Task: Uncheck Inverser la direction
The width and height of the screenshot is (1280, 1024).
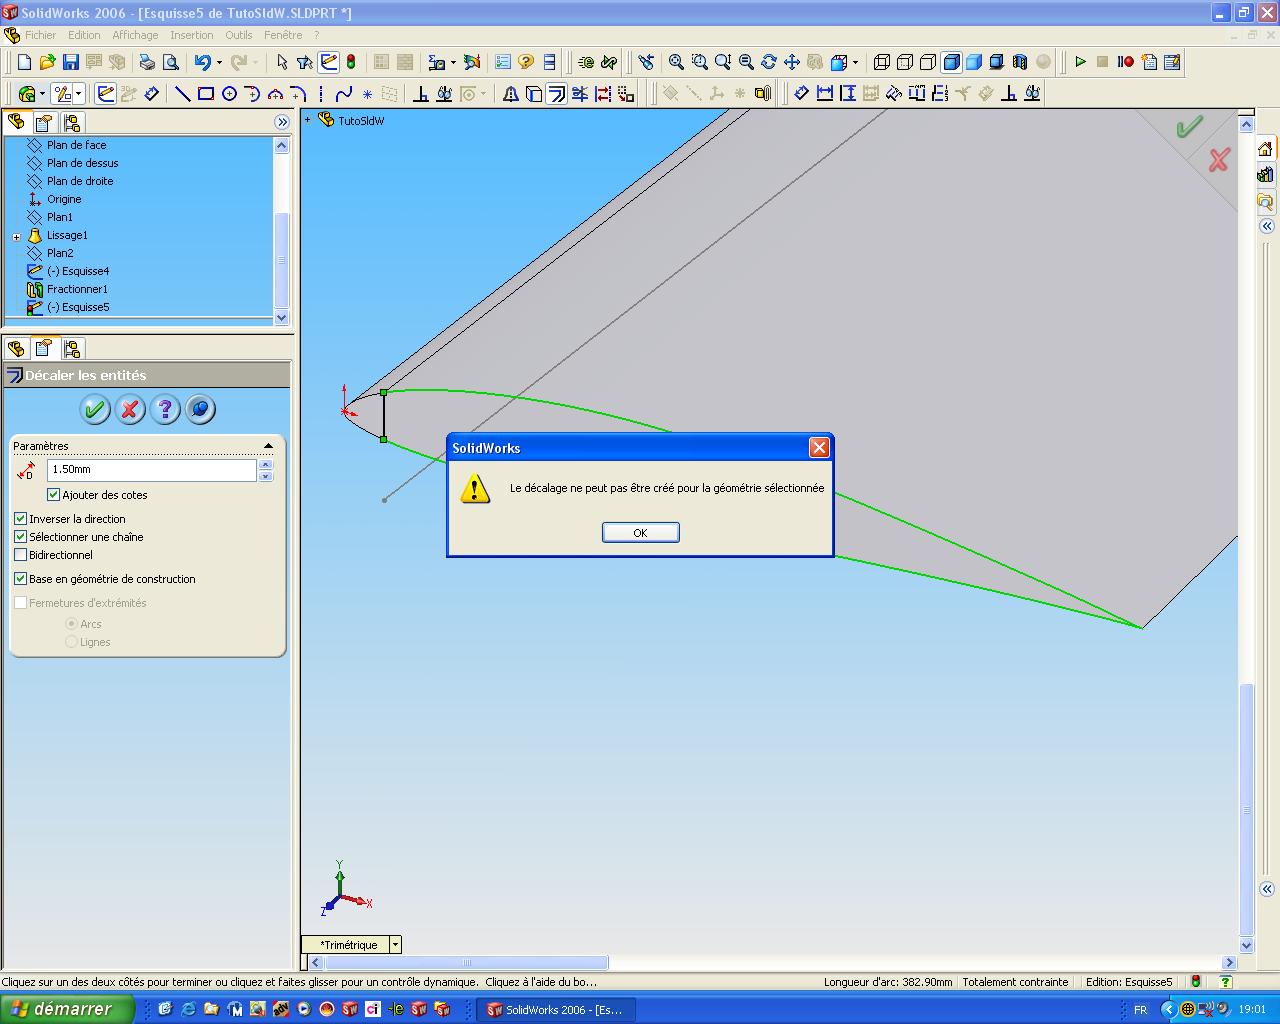Action: tap(20, 519)
